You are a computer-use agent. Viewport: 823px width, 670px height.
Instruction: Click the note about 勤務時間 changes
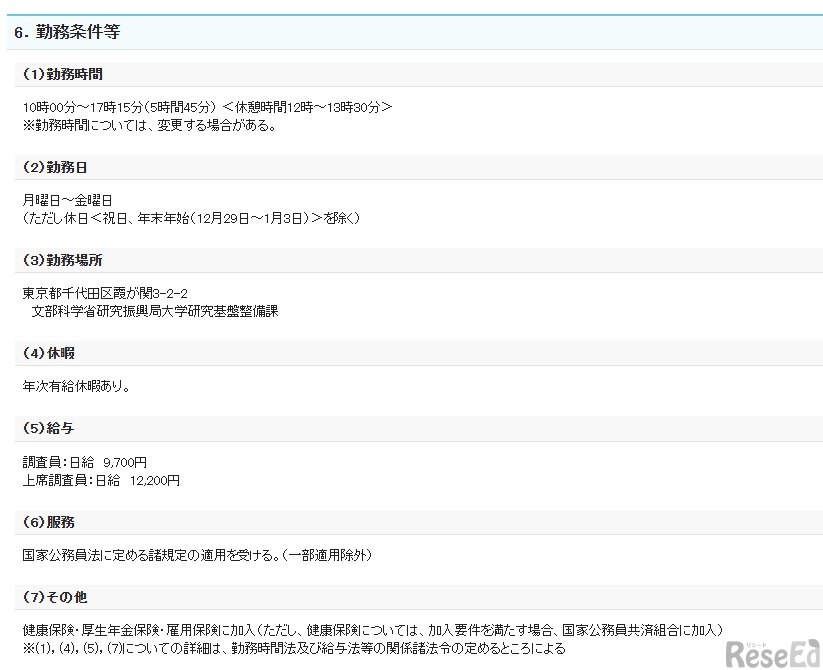click(x=149, y=125)
